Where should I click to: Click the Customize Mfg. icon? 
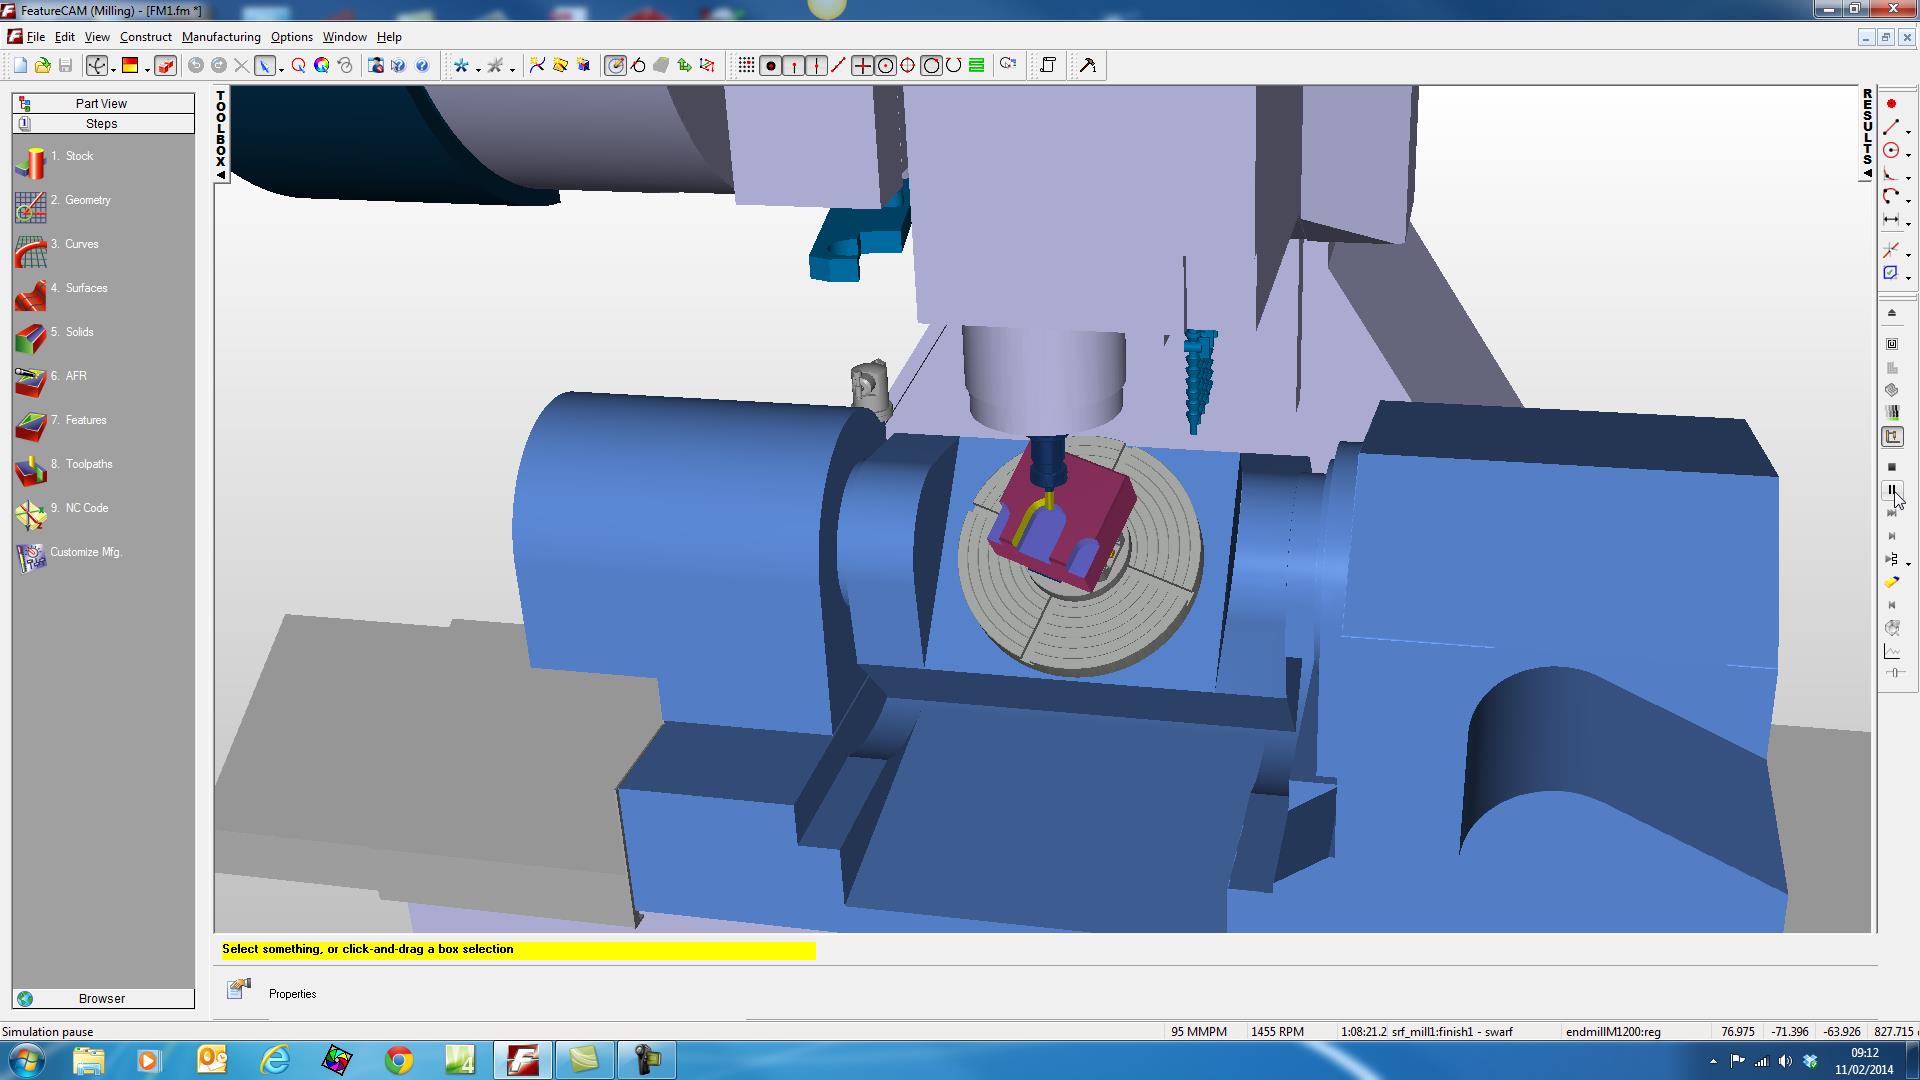[30, 557]
